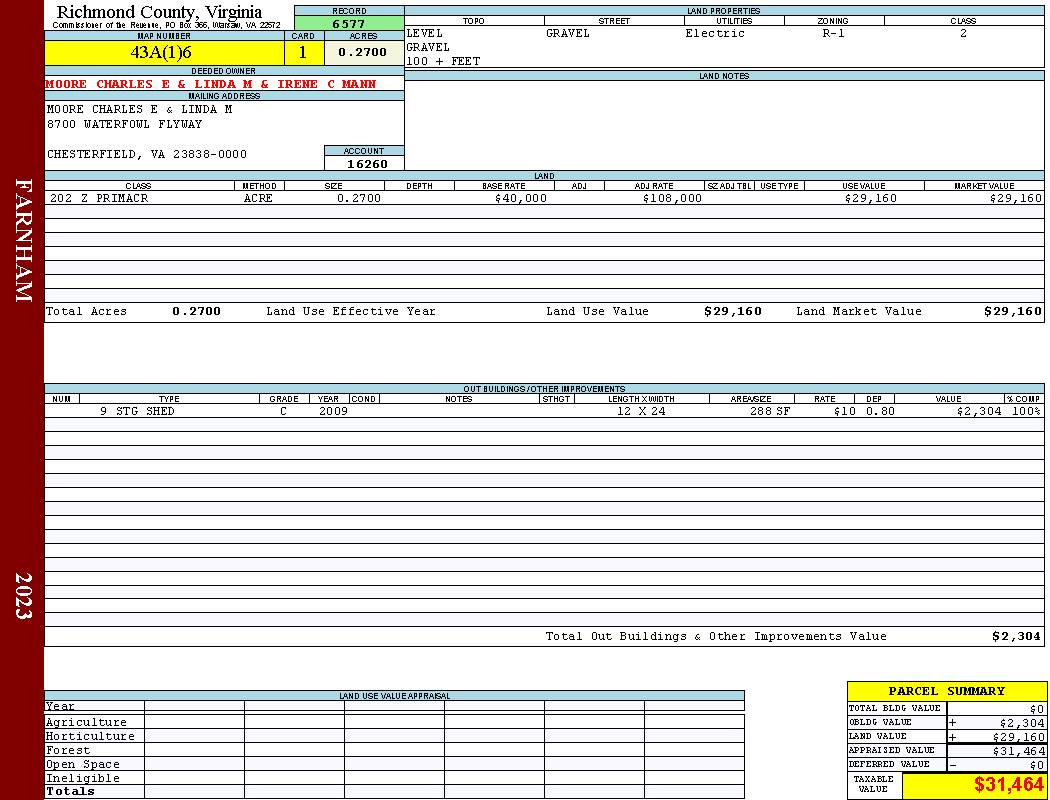The width and height of the screenshot is (1050, 800).
Task: Click the adjusted rate $108,000
Action: click(x=672, y=199)
